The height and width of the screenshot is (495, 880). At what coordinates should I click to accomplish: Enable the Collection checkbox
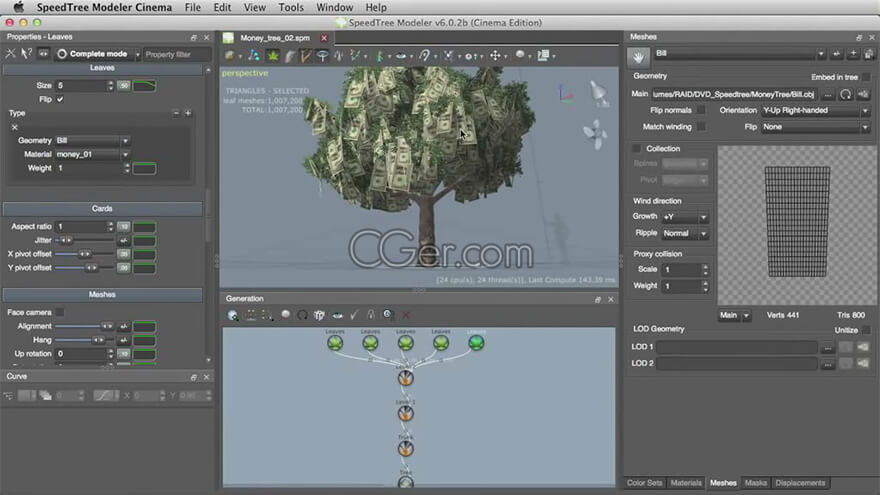pyautogui.click(x=636, y=149)
